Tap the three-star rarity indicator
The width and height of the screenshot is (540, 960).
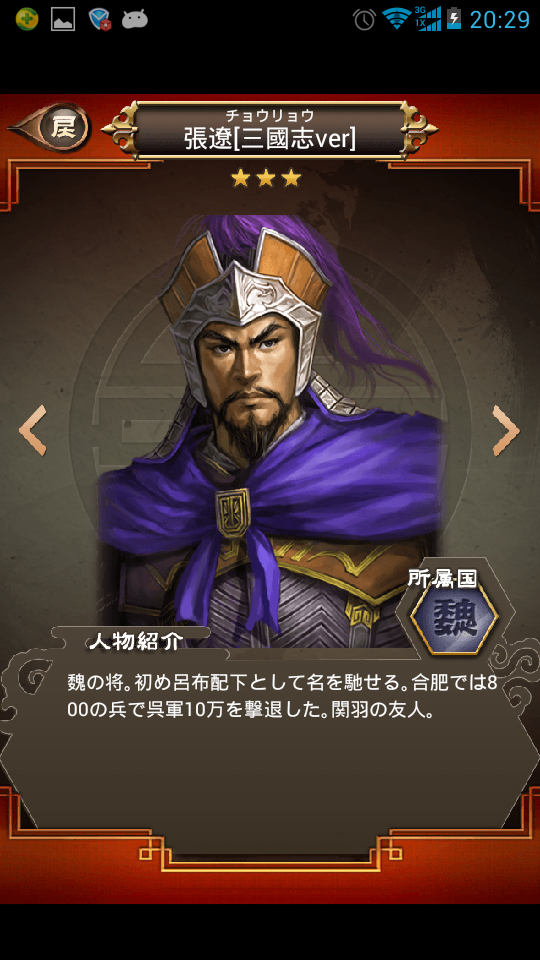[266, 178]
